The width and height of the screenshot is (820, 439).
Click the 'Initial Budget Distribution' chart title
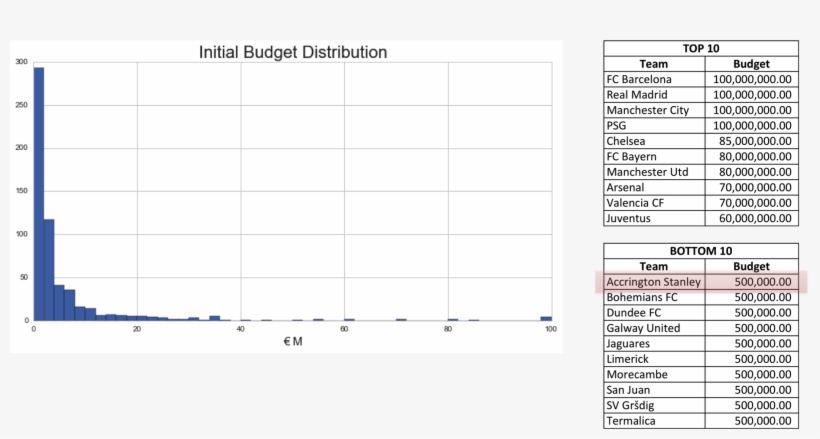click(x=293, y=52)
